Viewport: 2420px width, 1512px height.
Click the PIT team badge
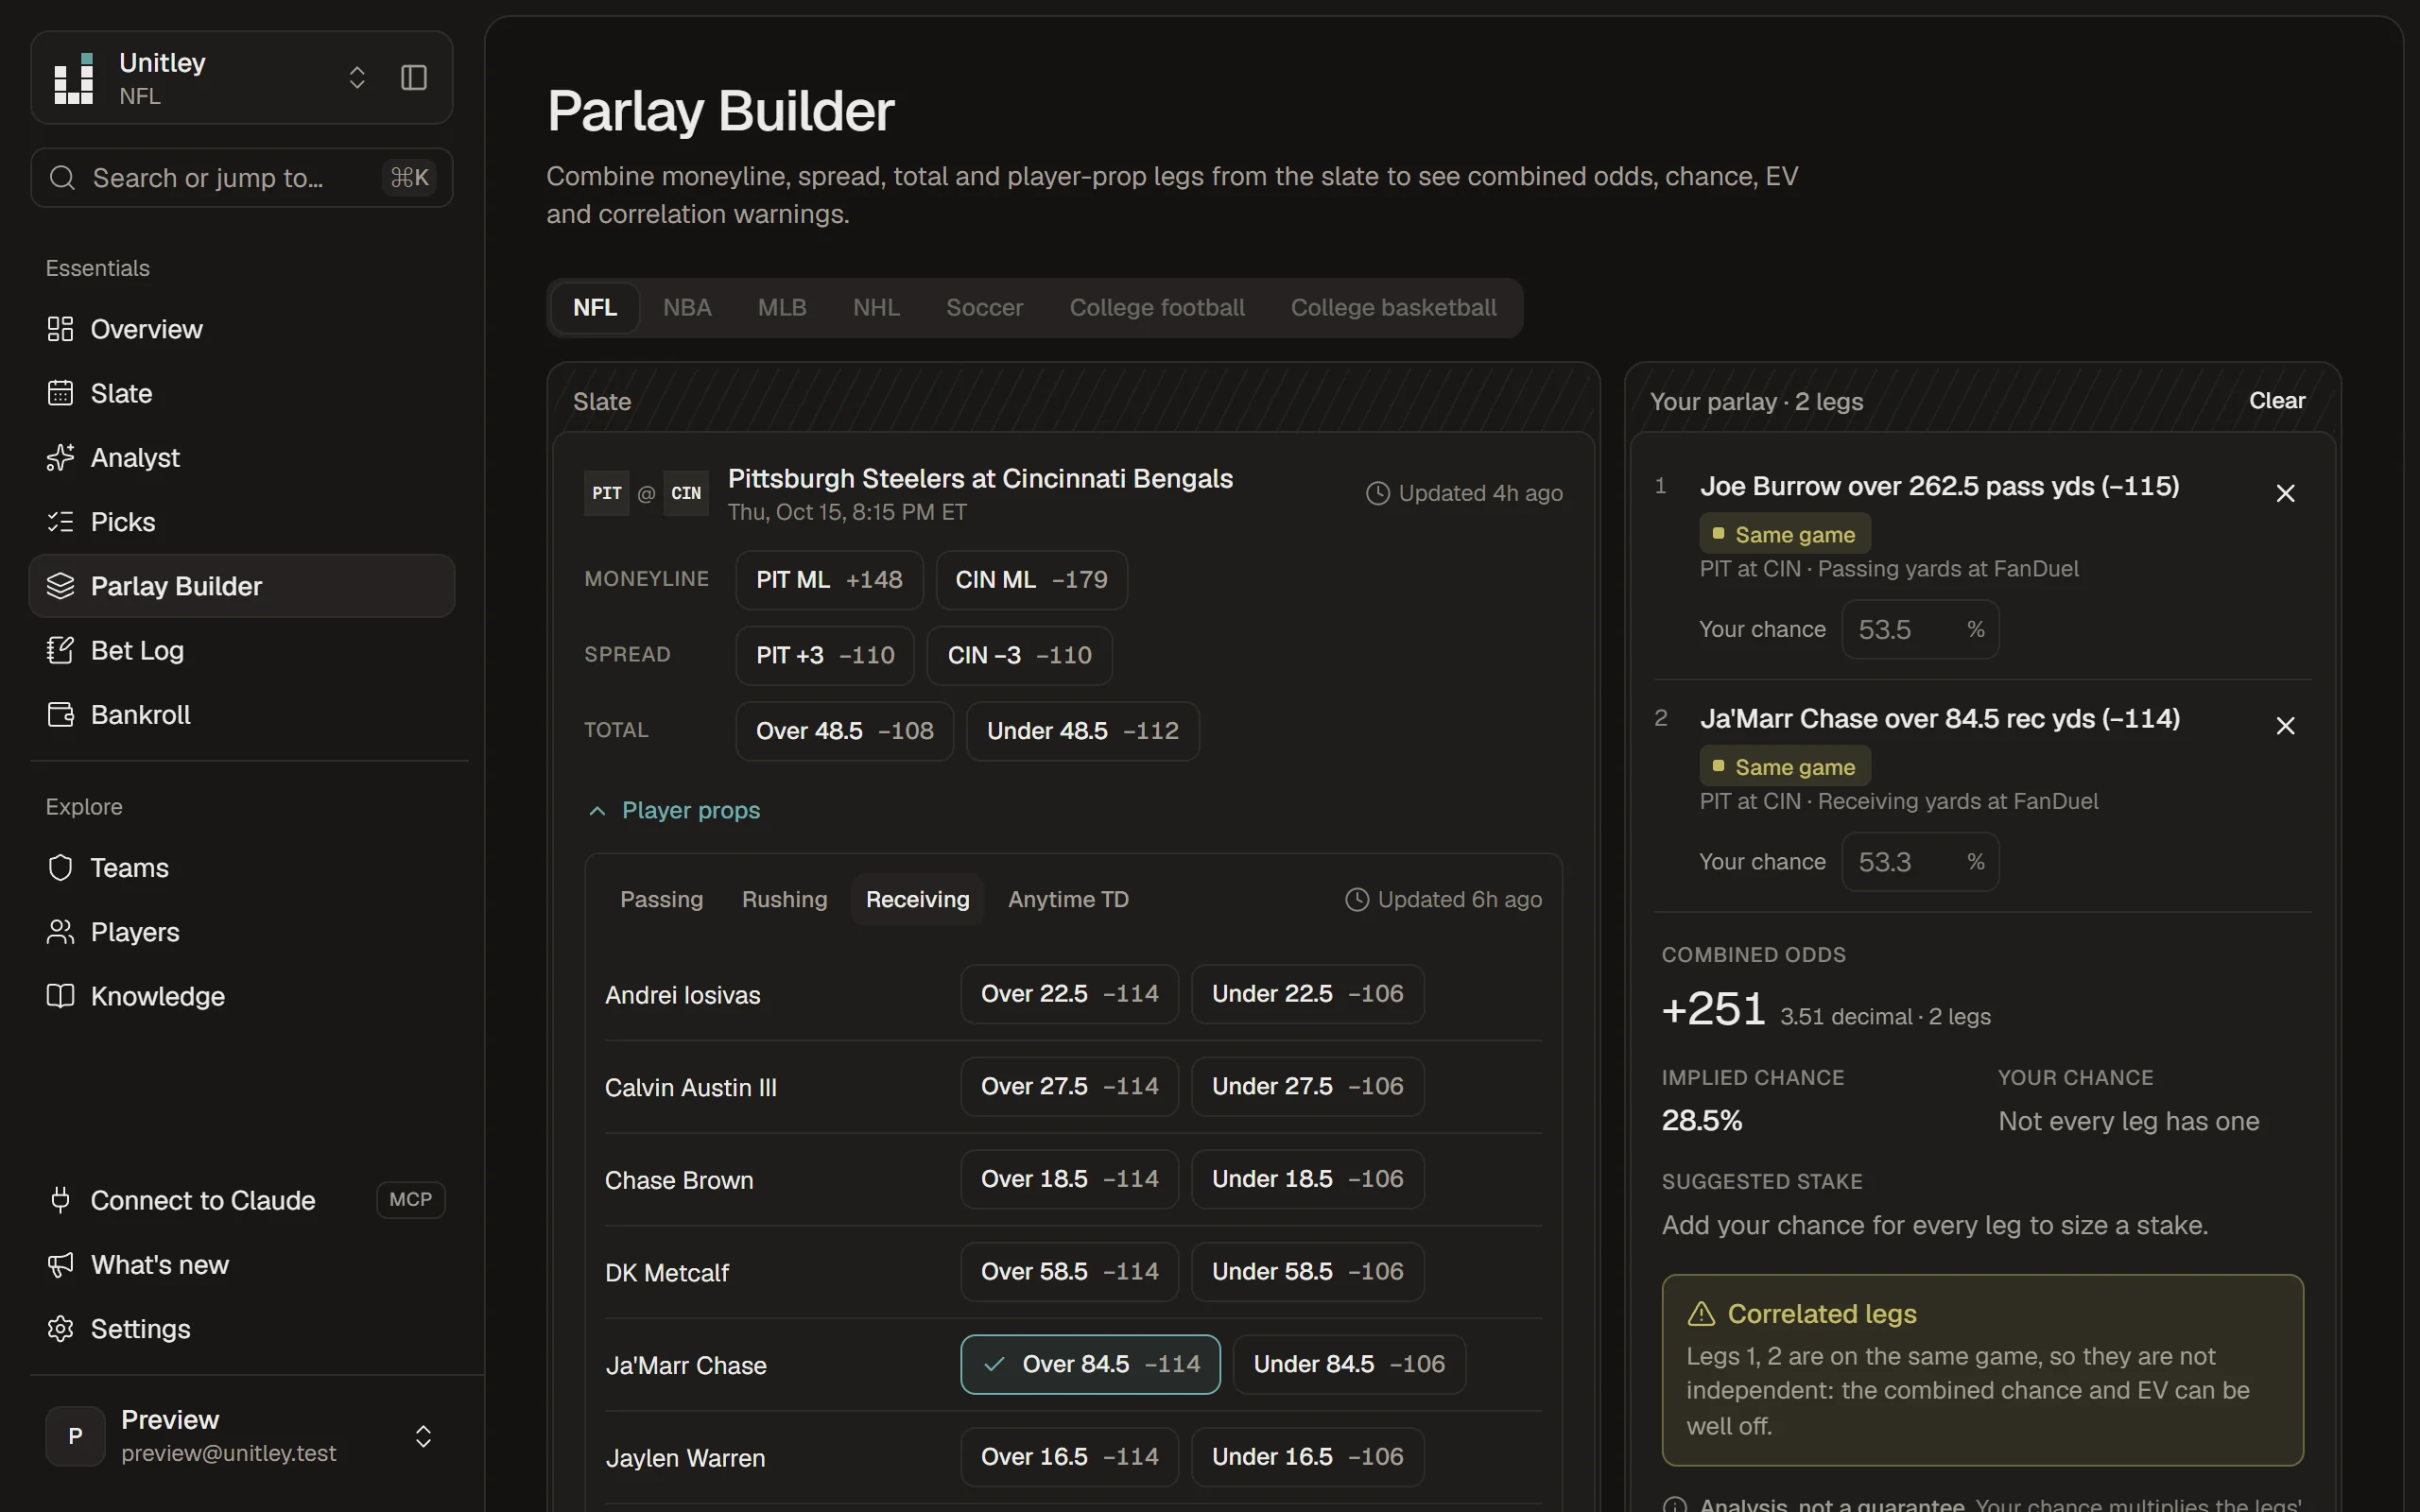pos(606,493)
